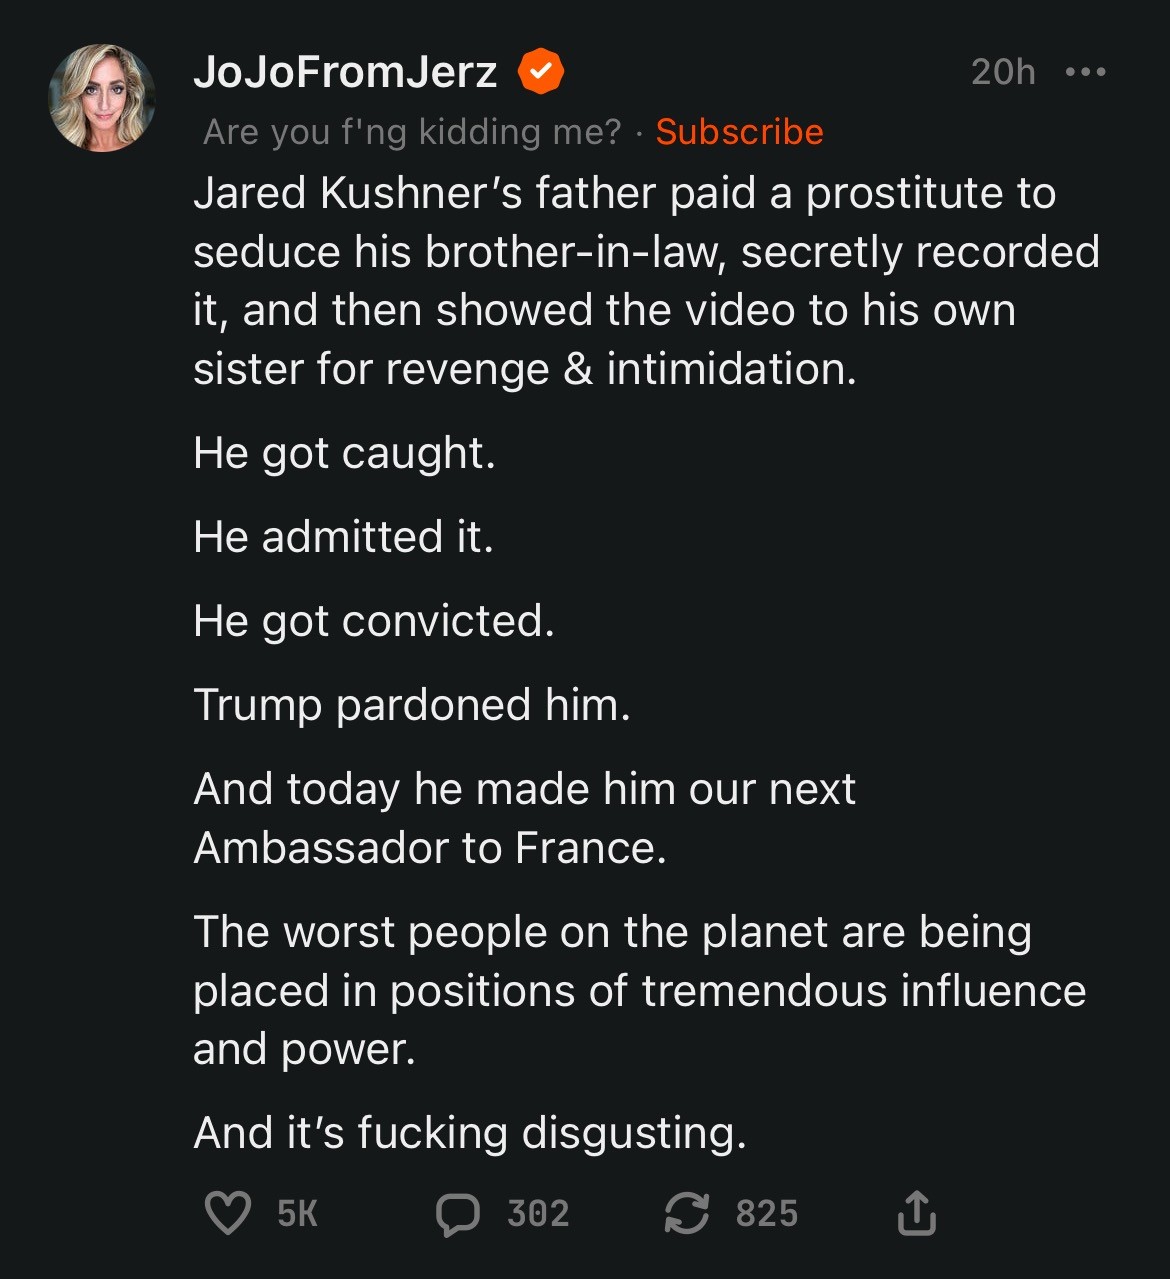Click the orange verified badge
Viewport: 1170px width, 1279px height.
coord(541,72)
